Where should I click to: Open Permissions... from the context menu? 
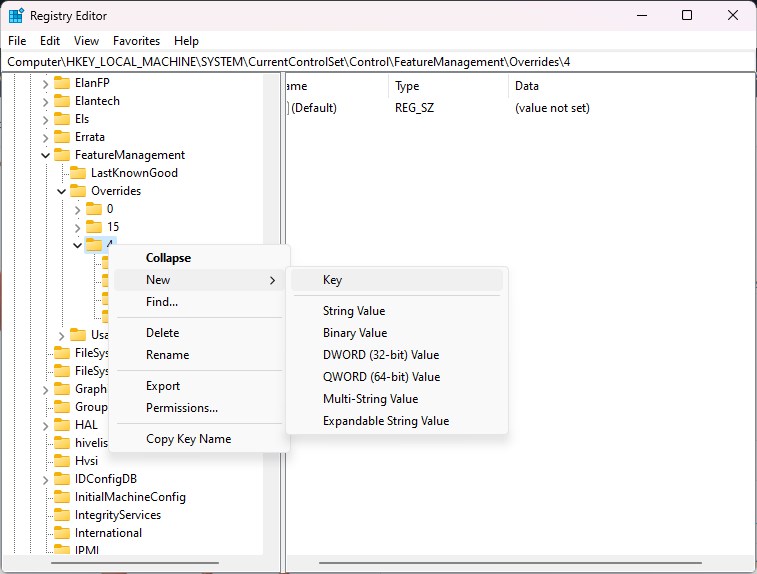pos(199,408)
